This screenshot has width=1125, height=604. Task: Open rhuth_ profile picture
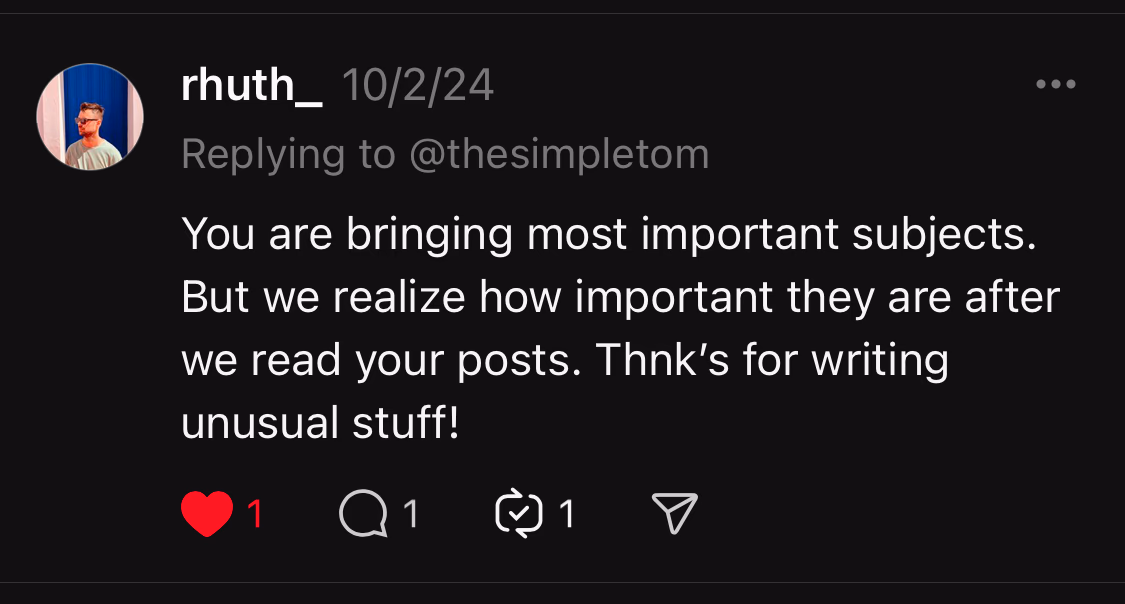(x=90, y=117)
